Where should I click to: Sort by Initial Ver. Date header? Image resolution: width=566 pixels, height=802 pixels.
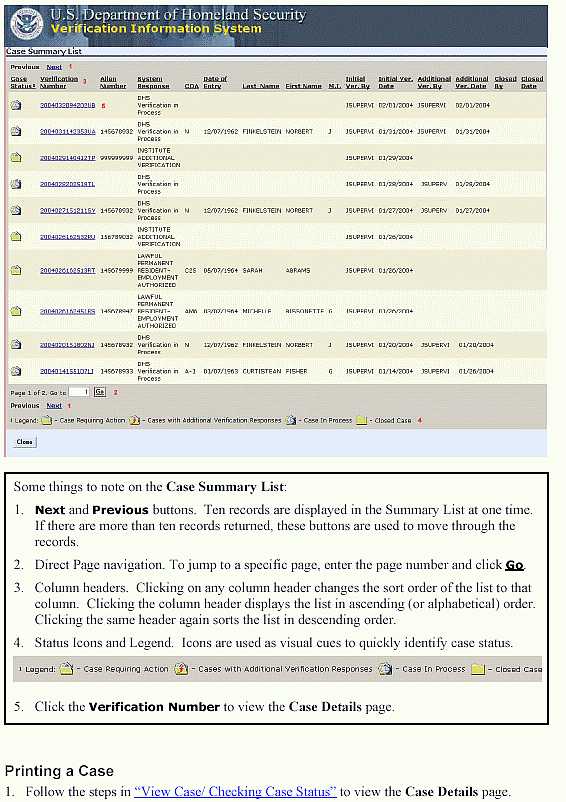coord(395,82)
